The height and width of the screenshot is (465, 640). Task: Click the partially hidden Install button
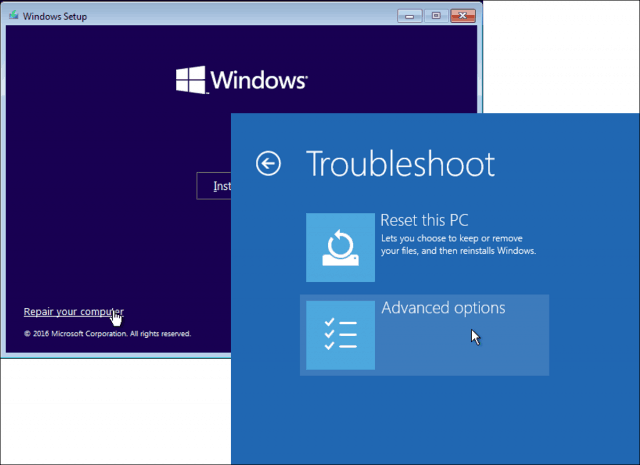point(214,186)
